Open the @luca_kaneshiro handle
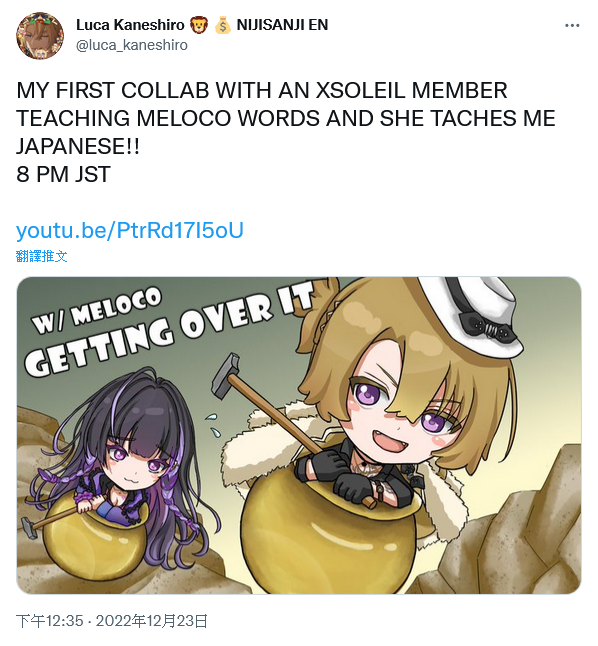The image size is (598, 646). point(132,45)
